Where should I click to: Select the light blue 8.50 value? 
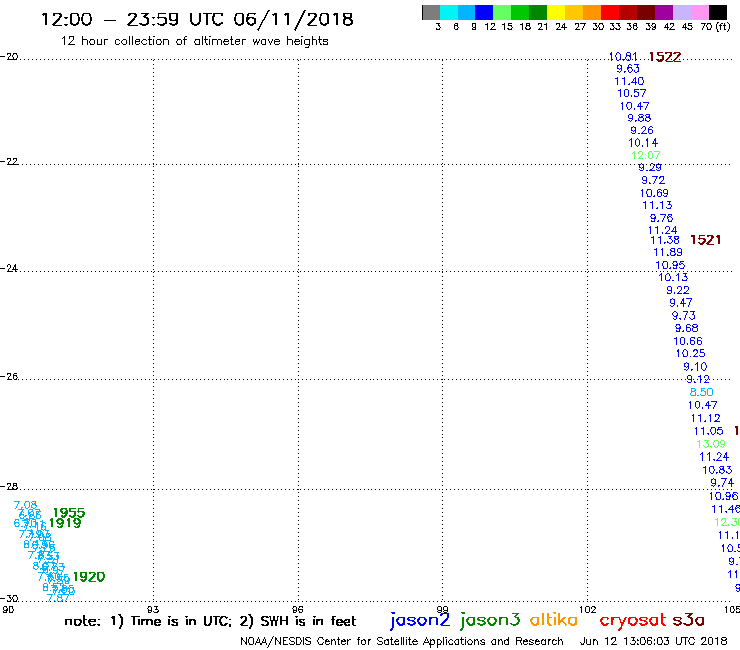click(701, 392)
